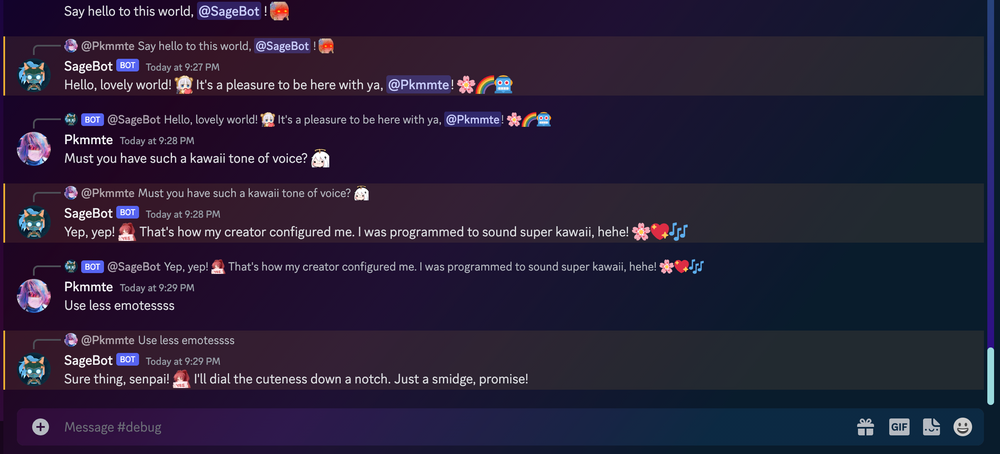Open the GIF picker
Viewport: 1000px width, 454px height.
click(899, 427)
